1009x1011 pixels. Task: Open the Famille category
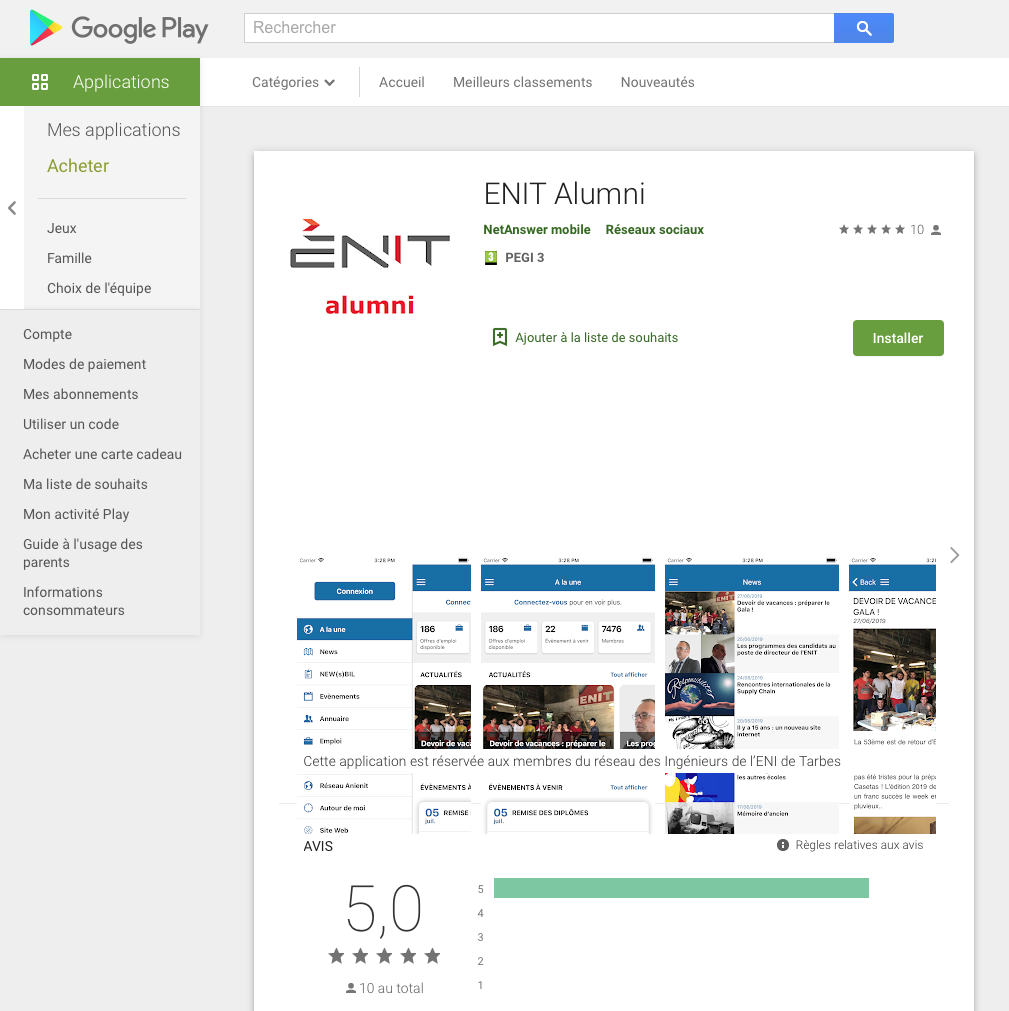[69, 258]
